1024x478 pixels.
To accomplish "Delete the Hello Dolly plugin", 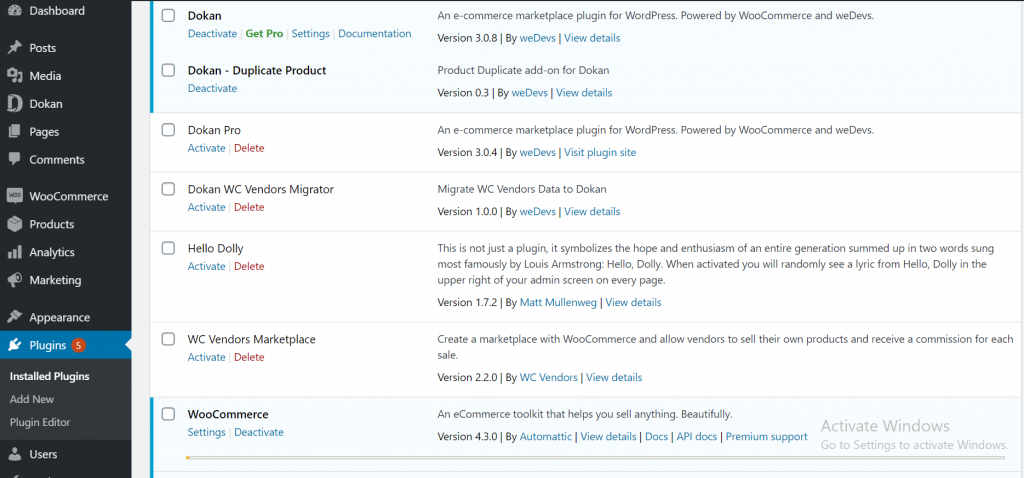I will pos(249,266).
